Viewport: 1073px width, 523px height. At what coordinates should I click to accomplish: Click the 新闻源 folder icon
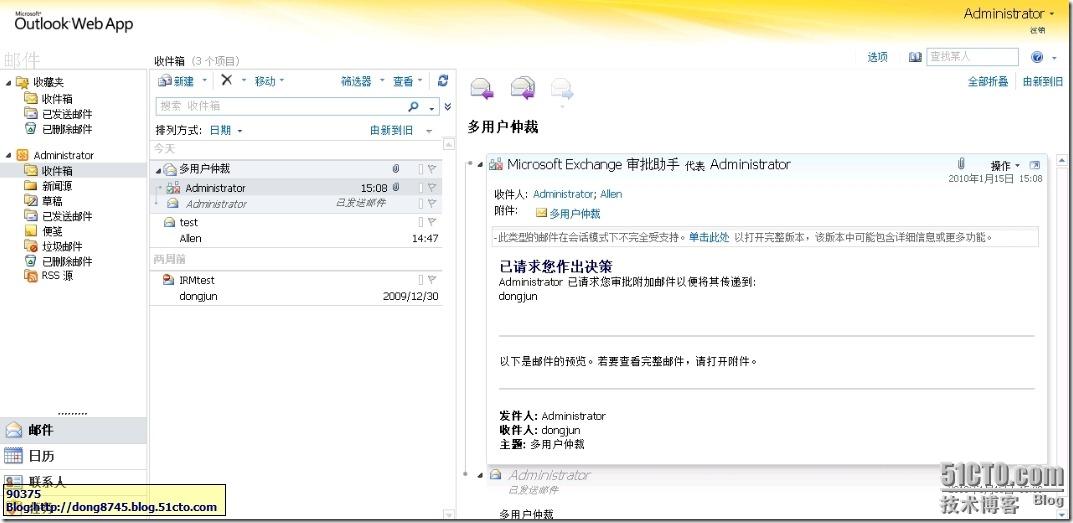tap(30, 186)
